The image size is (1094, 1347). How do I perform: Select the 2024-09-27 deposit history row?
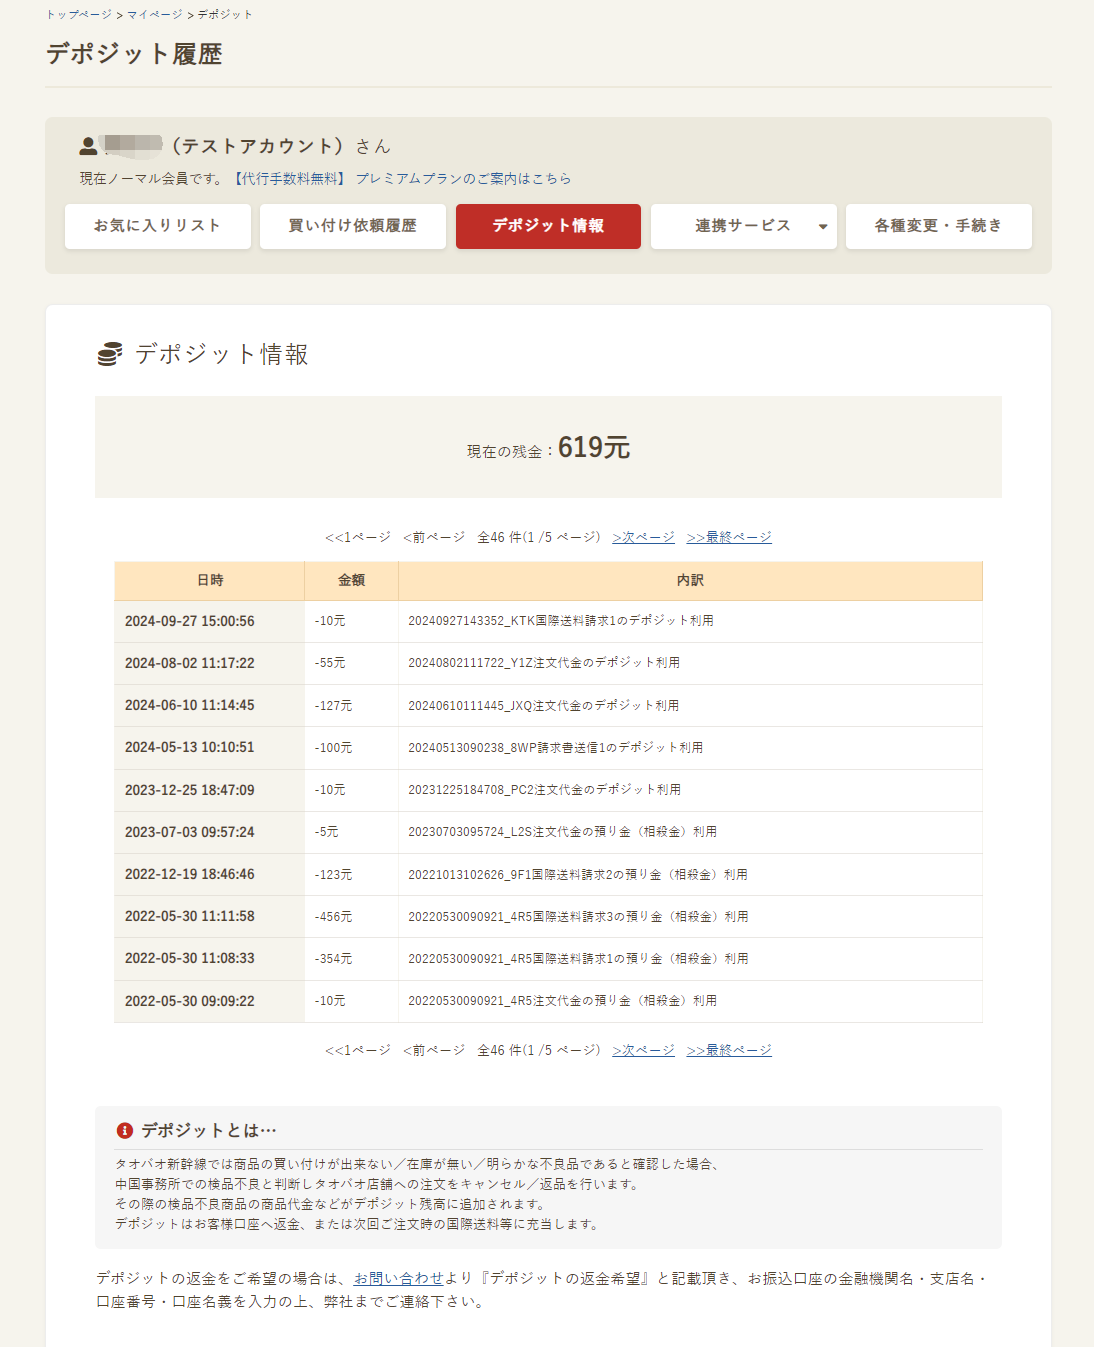(x=548, y=621)
